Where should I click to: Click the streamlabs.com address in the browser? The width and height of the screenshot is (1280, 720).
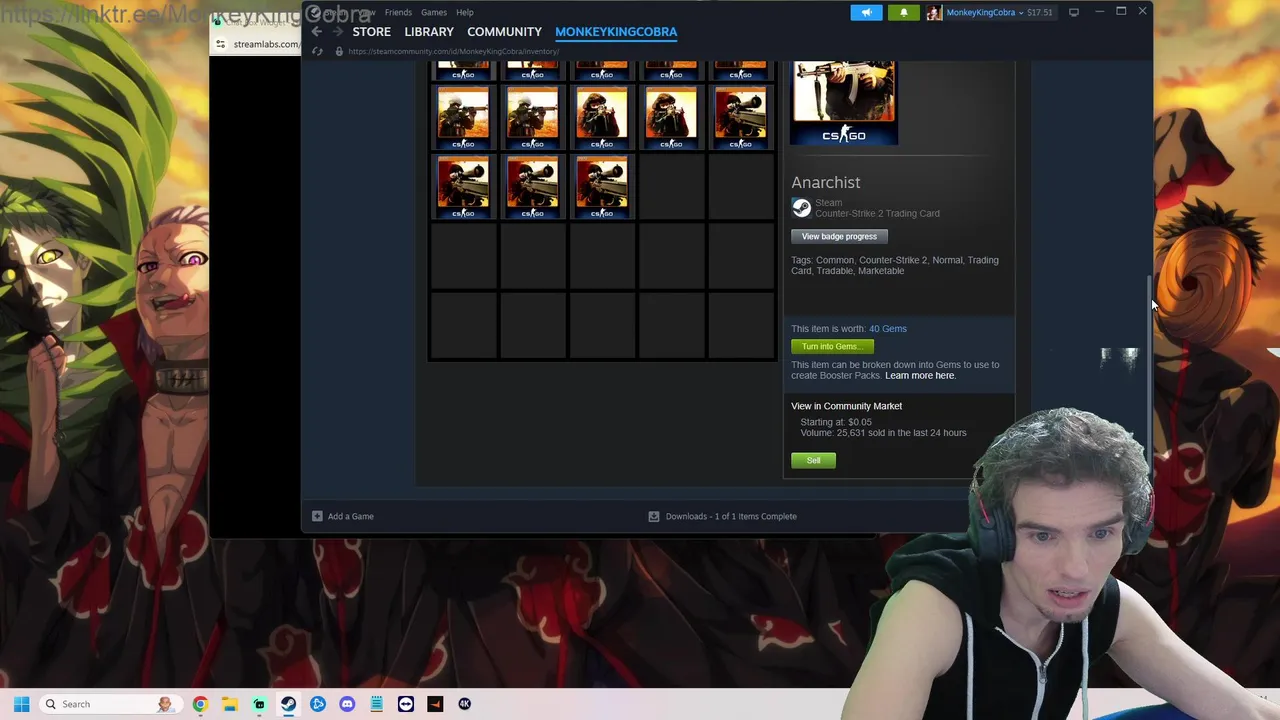point(266,44)
